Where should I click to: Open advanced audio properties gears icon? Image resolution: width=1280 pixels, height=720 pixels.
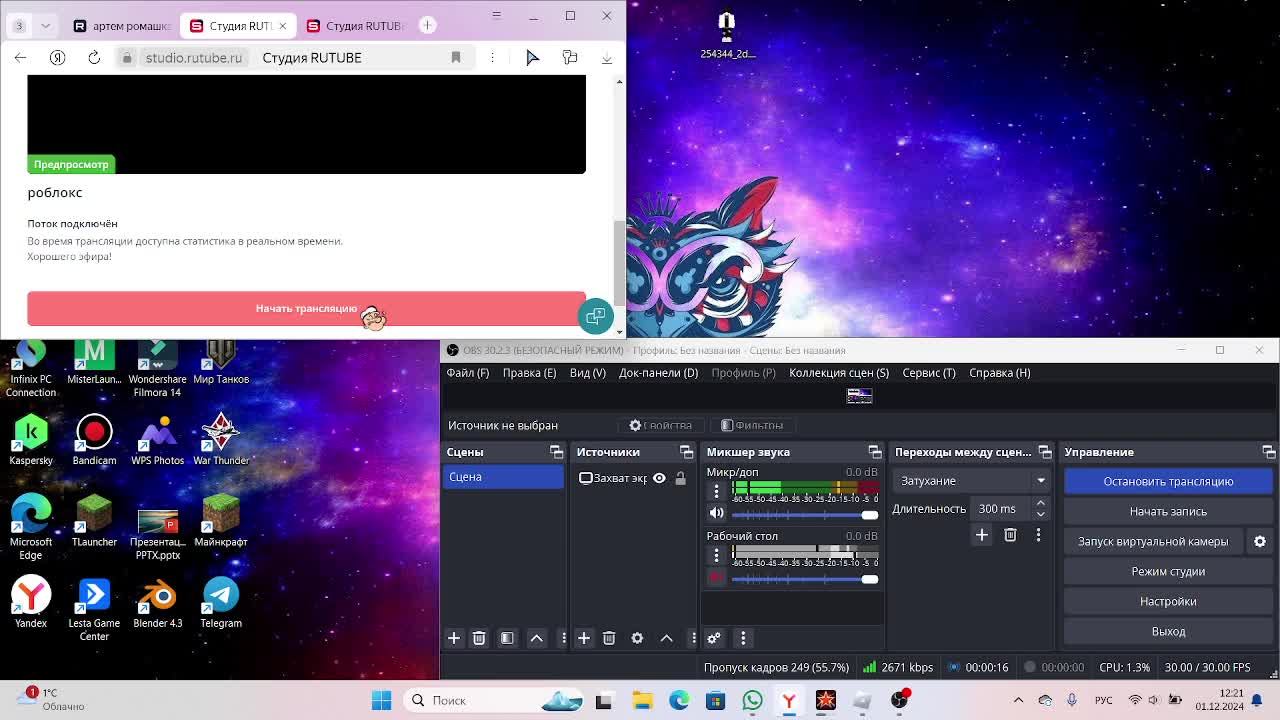pos(714,638)
